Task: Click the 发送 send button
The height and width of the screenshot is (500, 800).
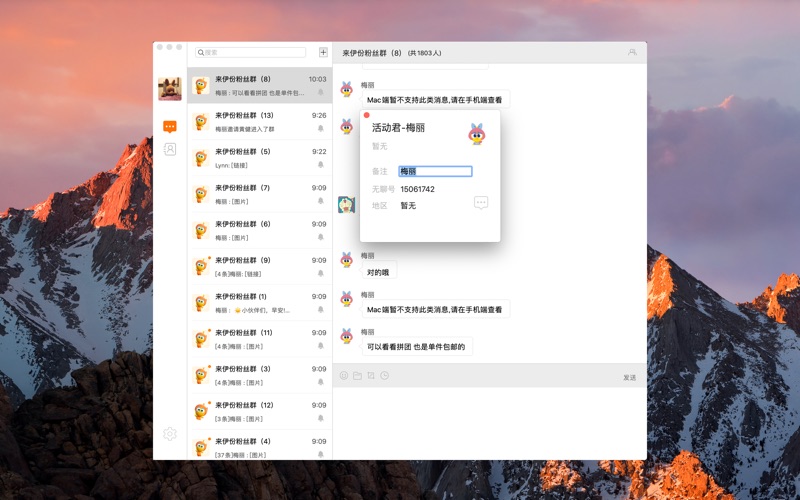Action: [x=630, y=378]
